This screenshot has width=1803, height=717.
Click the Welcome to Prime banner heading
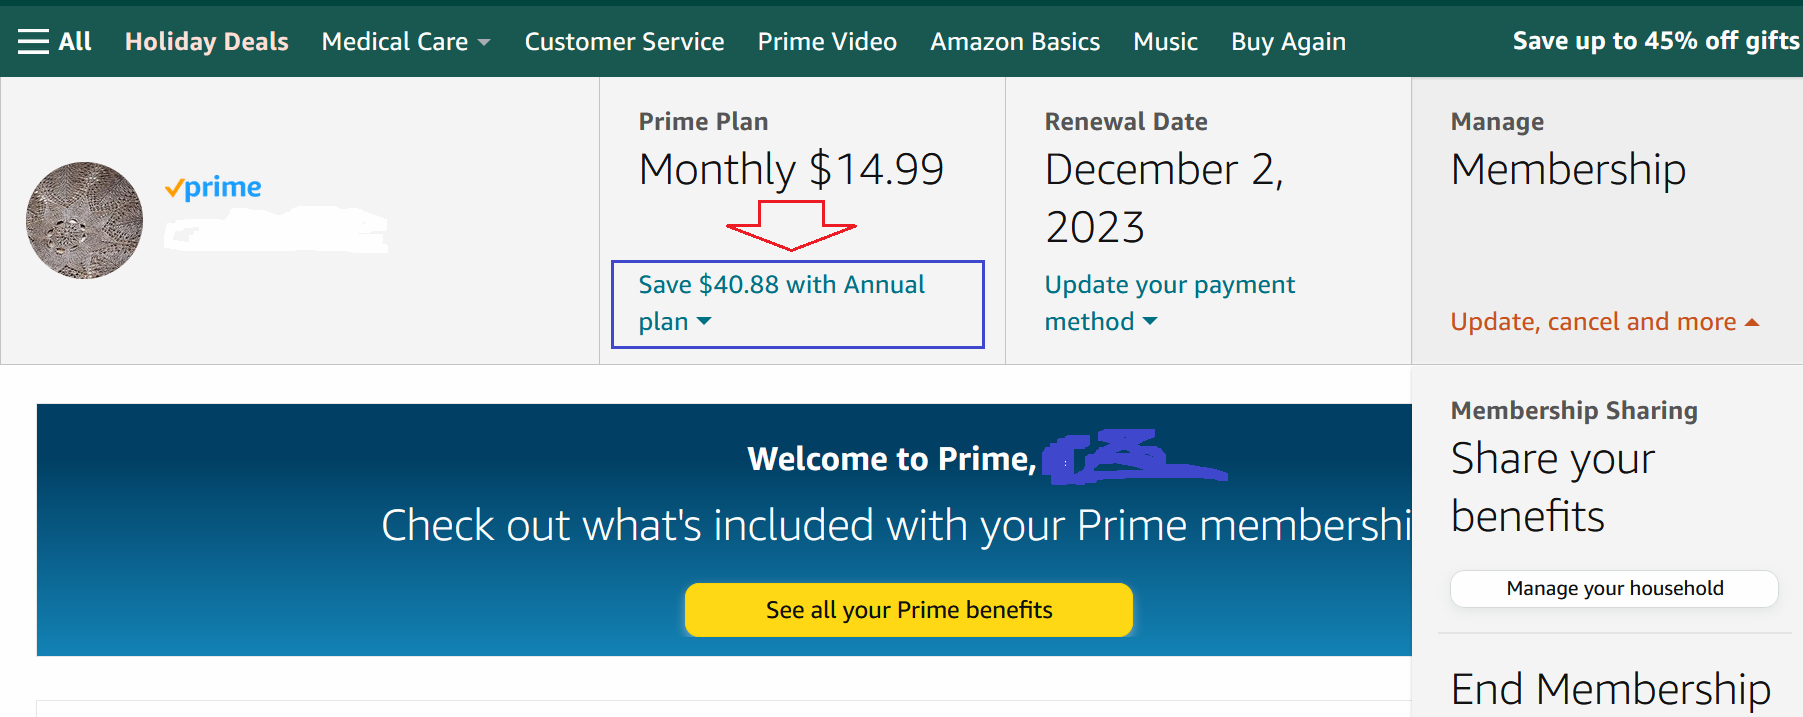point(891,459)
